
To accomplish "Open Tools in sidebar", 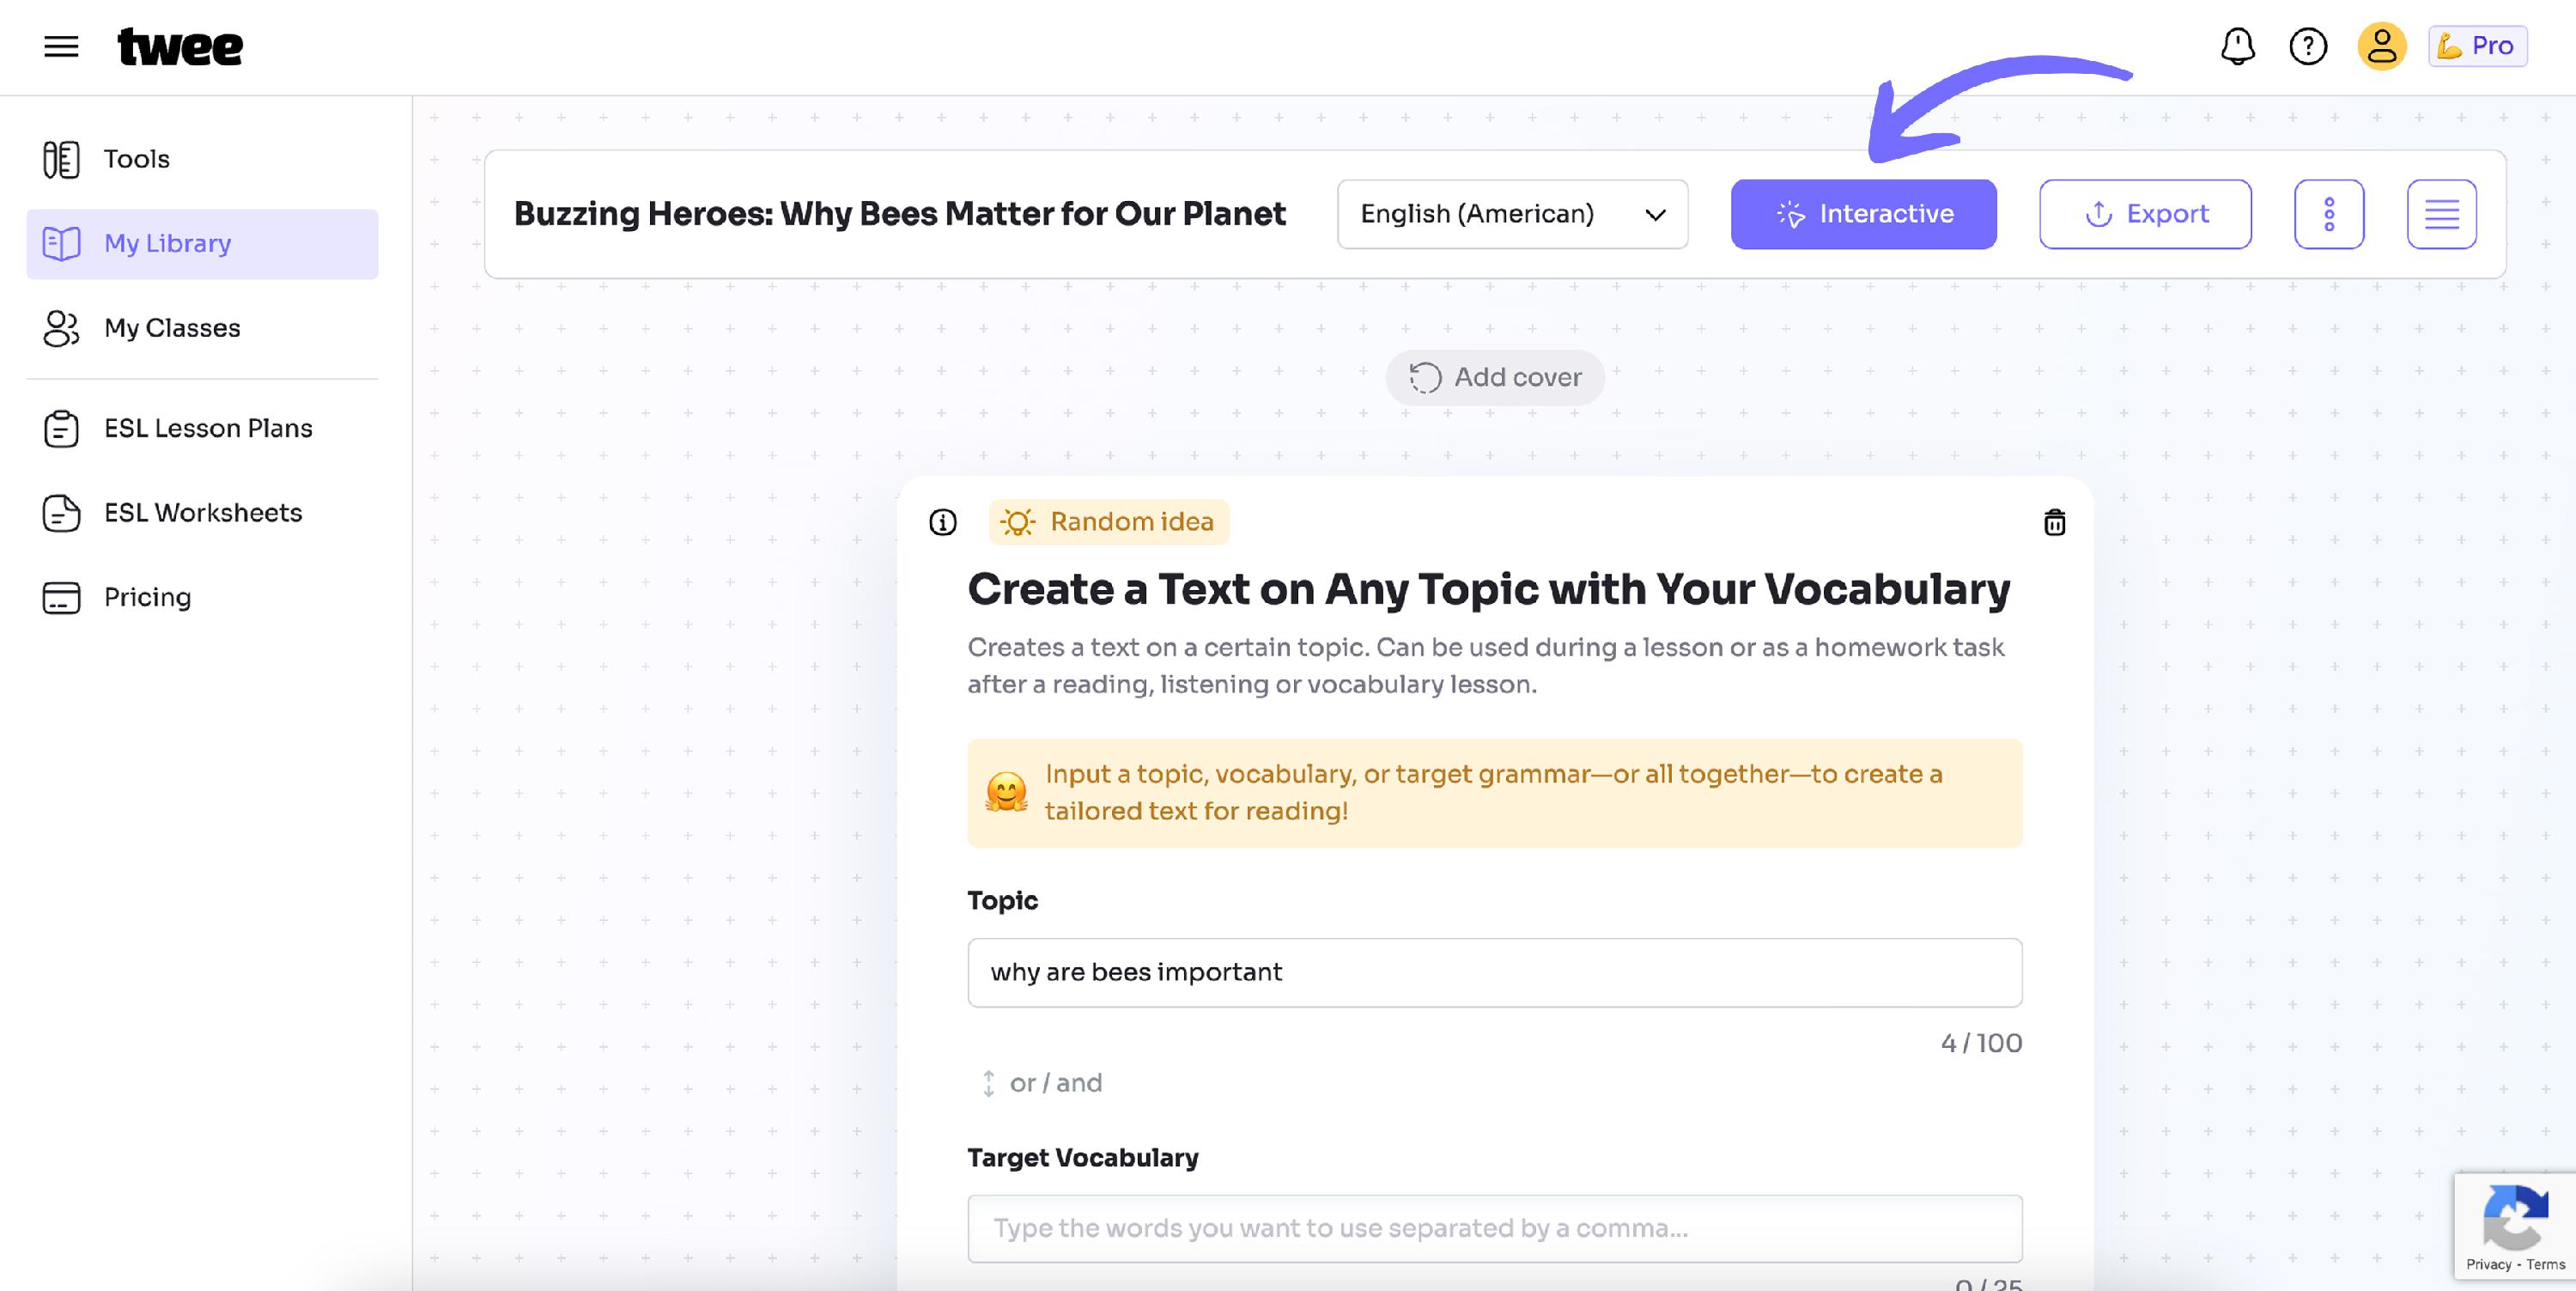I will [202, 159].
